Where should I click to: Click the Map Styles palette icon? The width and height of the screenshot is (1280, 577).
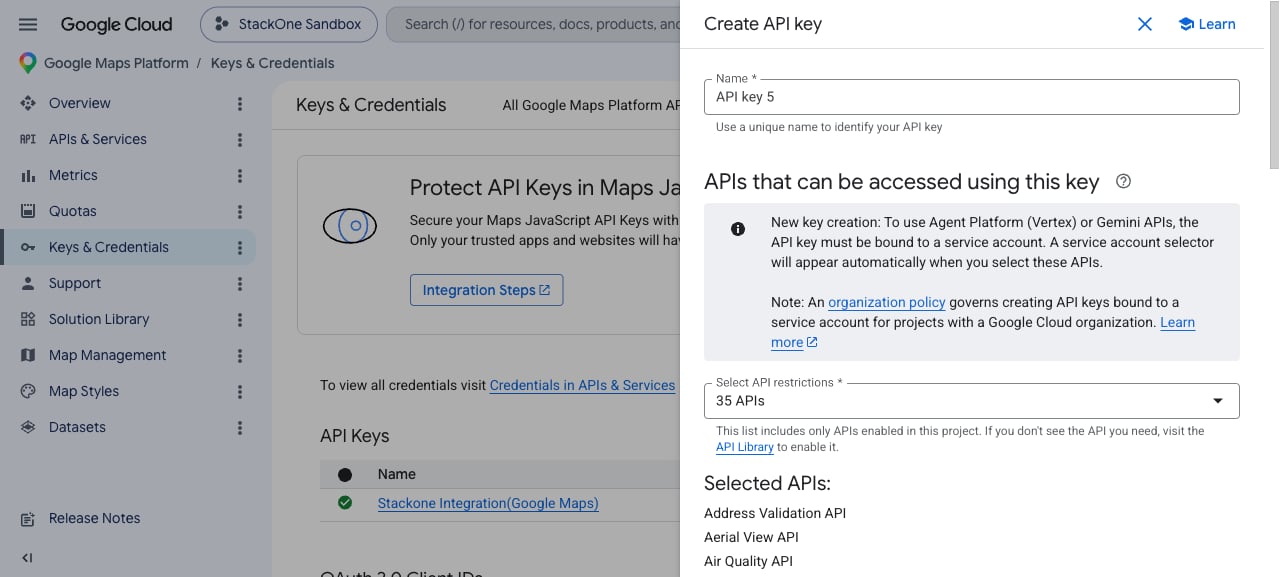click(x=28, y=391)
